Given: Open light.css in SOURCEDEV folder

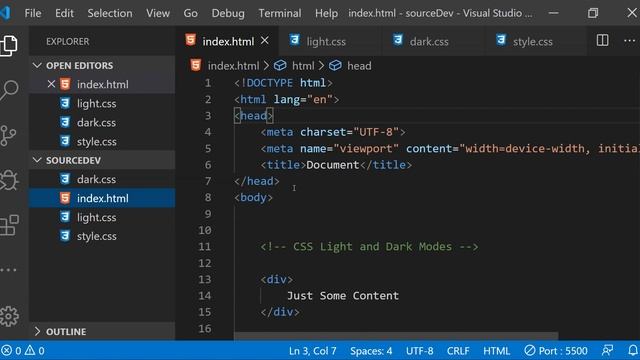Looking at the screenshot, I should tap(102, 217).
